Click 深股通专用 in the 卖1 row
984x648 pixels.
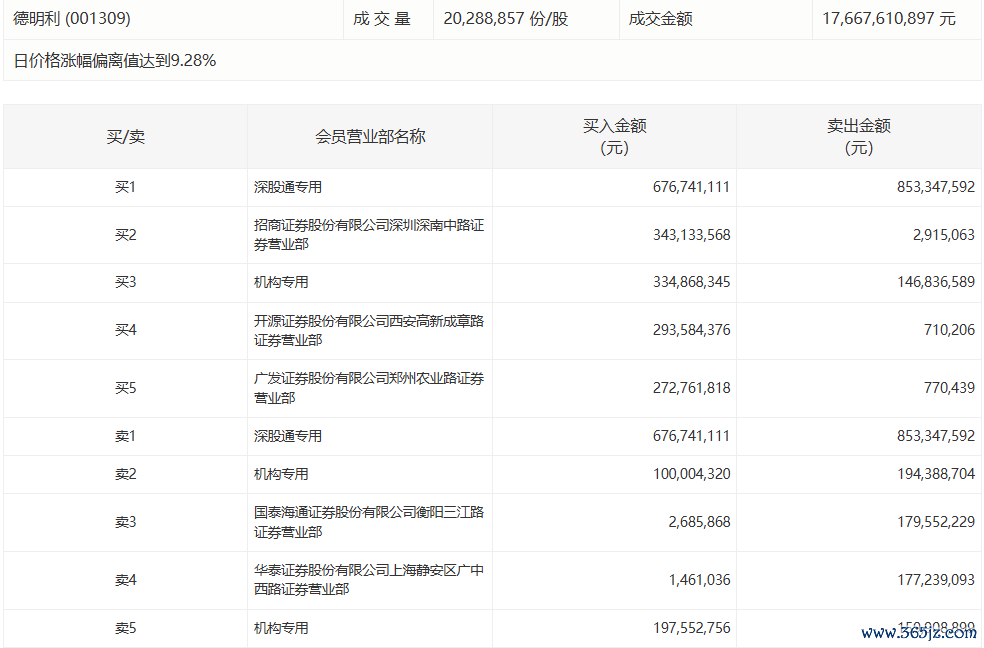click(x=287, y=436)
